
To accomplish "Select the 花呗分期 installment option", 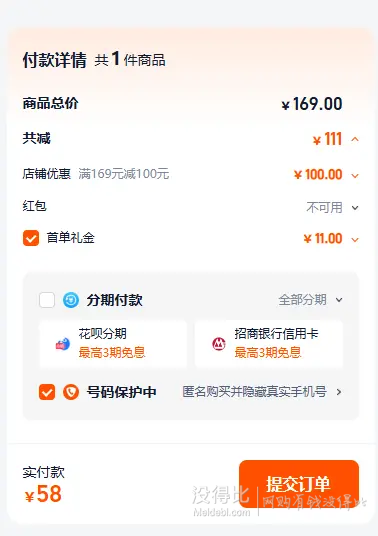I will click(113, 344).
